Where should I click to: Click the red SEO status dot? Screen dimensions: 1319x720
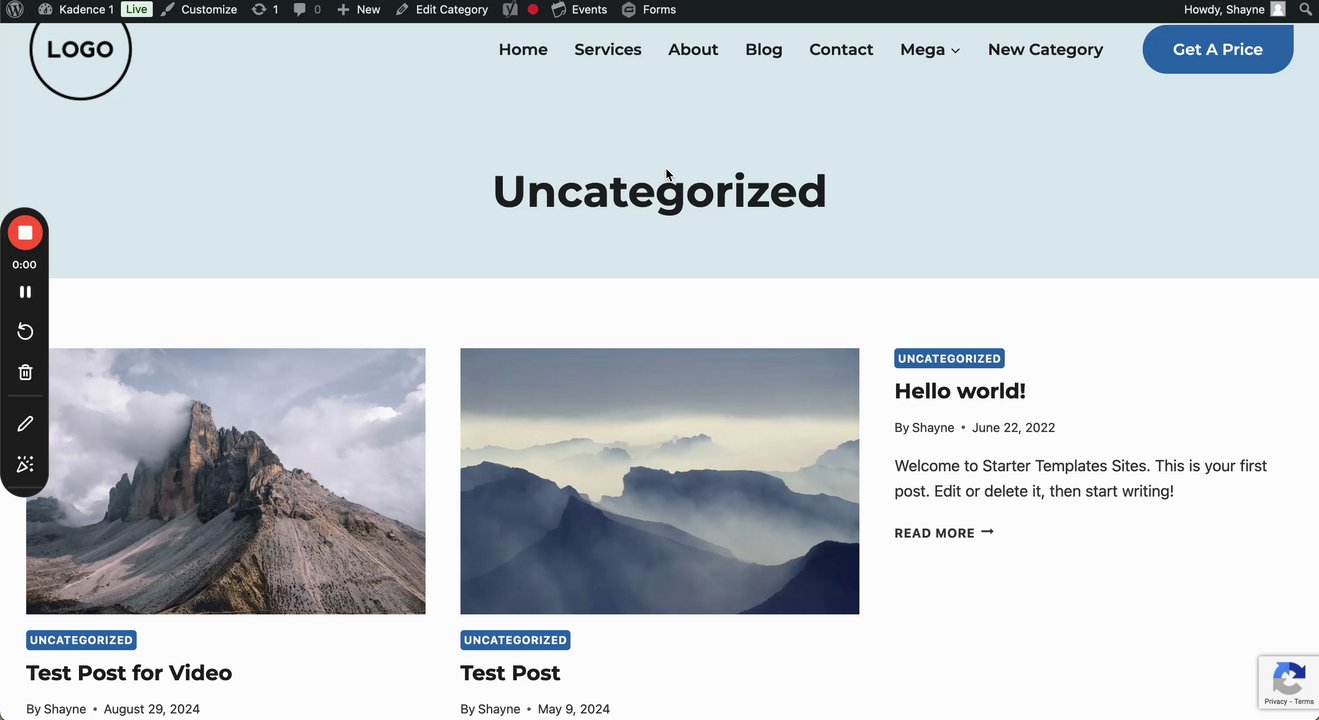pos(533,9)
